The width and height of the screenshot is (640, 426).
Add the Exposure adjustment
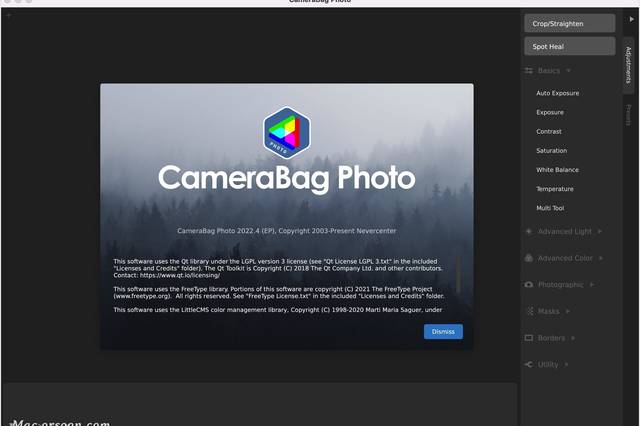tap(550, 112)
